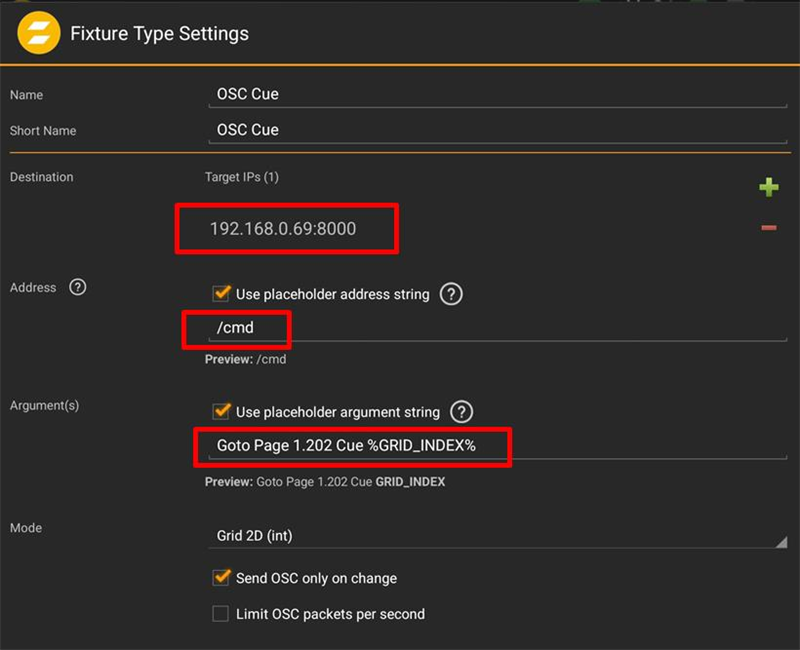This screenshot has height=650, width=800.
Task: Open help for placeholder address string
Action: [x=451, y=294]
